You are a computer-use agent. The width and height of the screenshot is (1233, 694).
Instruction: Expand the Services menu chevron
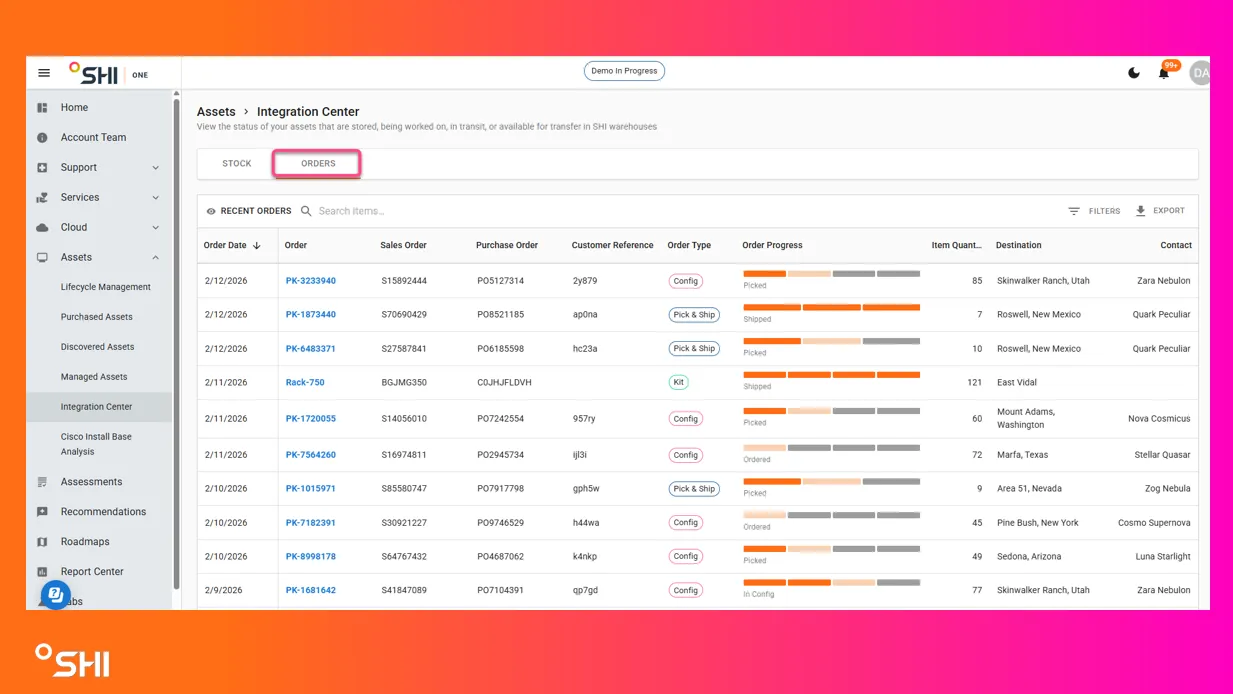click(156, 198)
